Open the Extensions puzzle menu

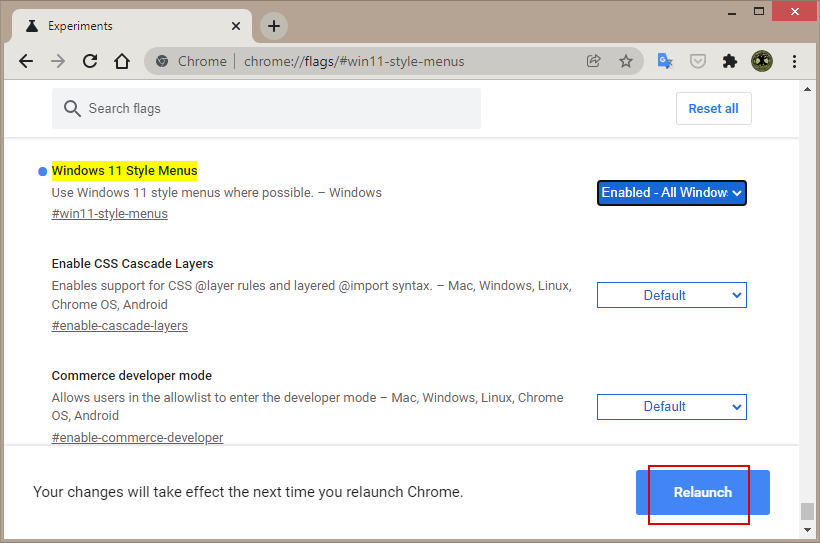[730, 61]
